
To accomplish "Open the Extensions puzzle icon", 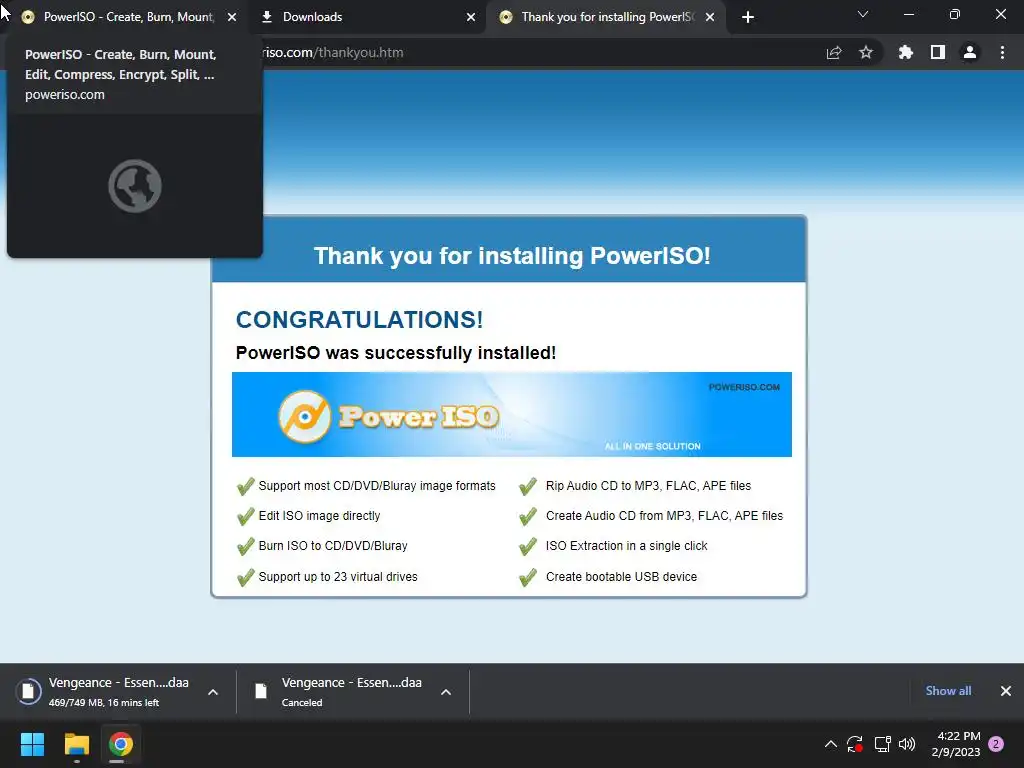I will pyautogui.click(x=906, y=52).
